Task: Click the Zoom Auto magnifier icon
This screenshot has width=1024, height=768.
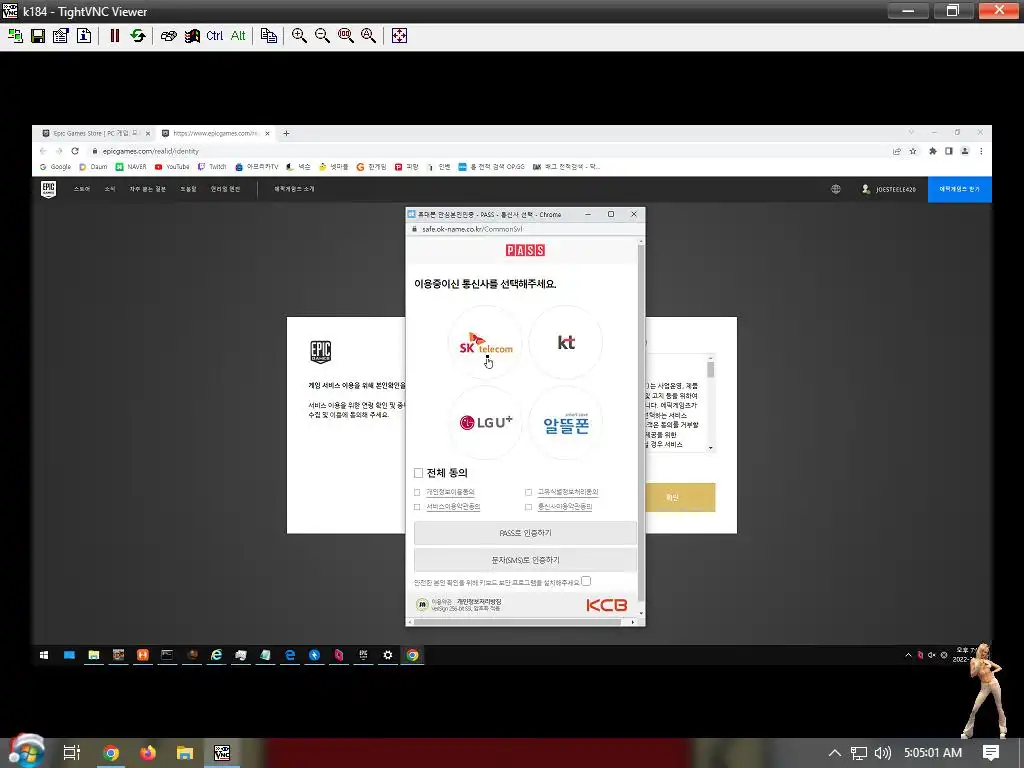Action: [x=368, y=36]
